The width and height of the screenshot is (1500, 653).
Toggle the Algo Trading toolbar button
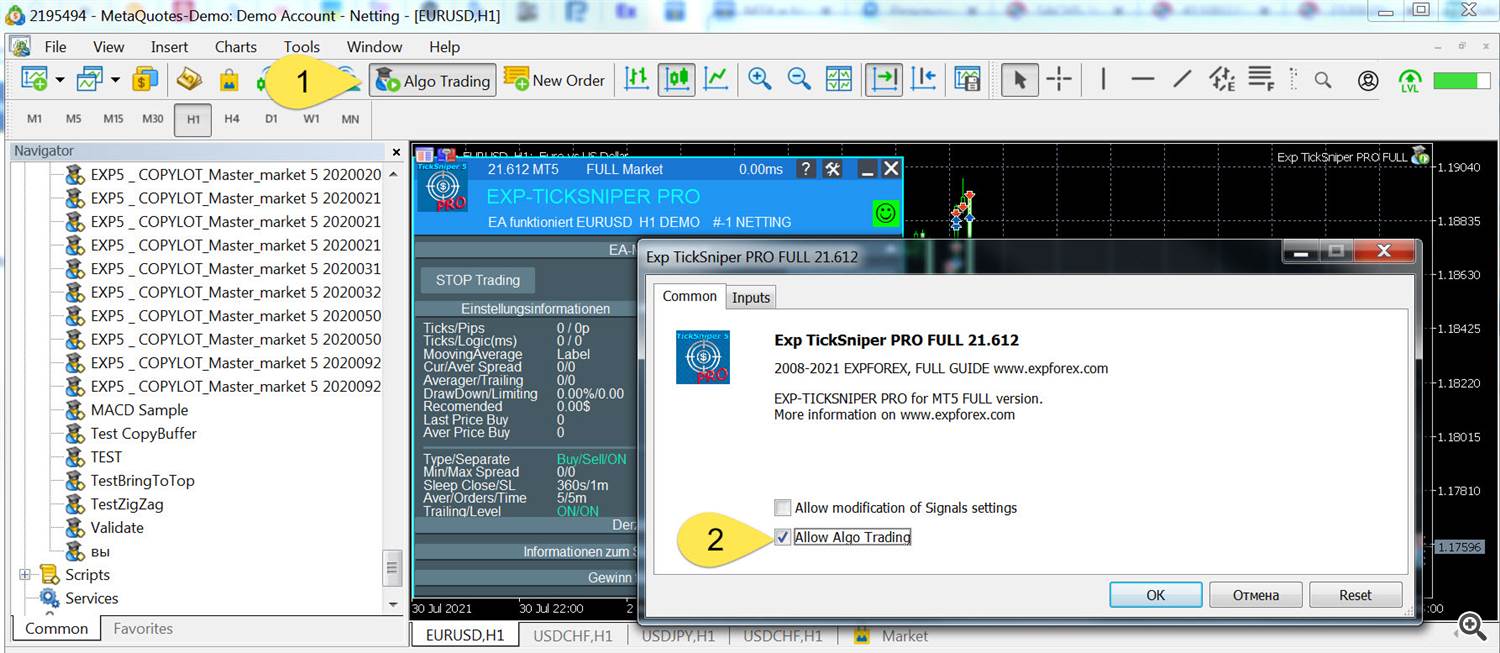click(x=433, y=81)
